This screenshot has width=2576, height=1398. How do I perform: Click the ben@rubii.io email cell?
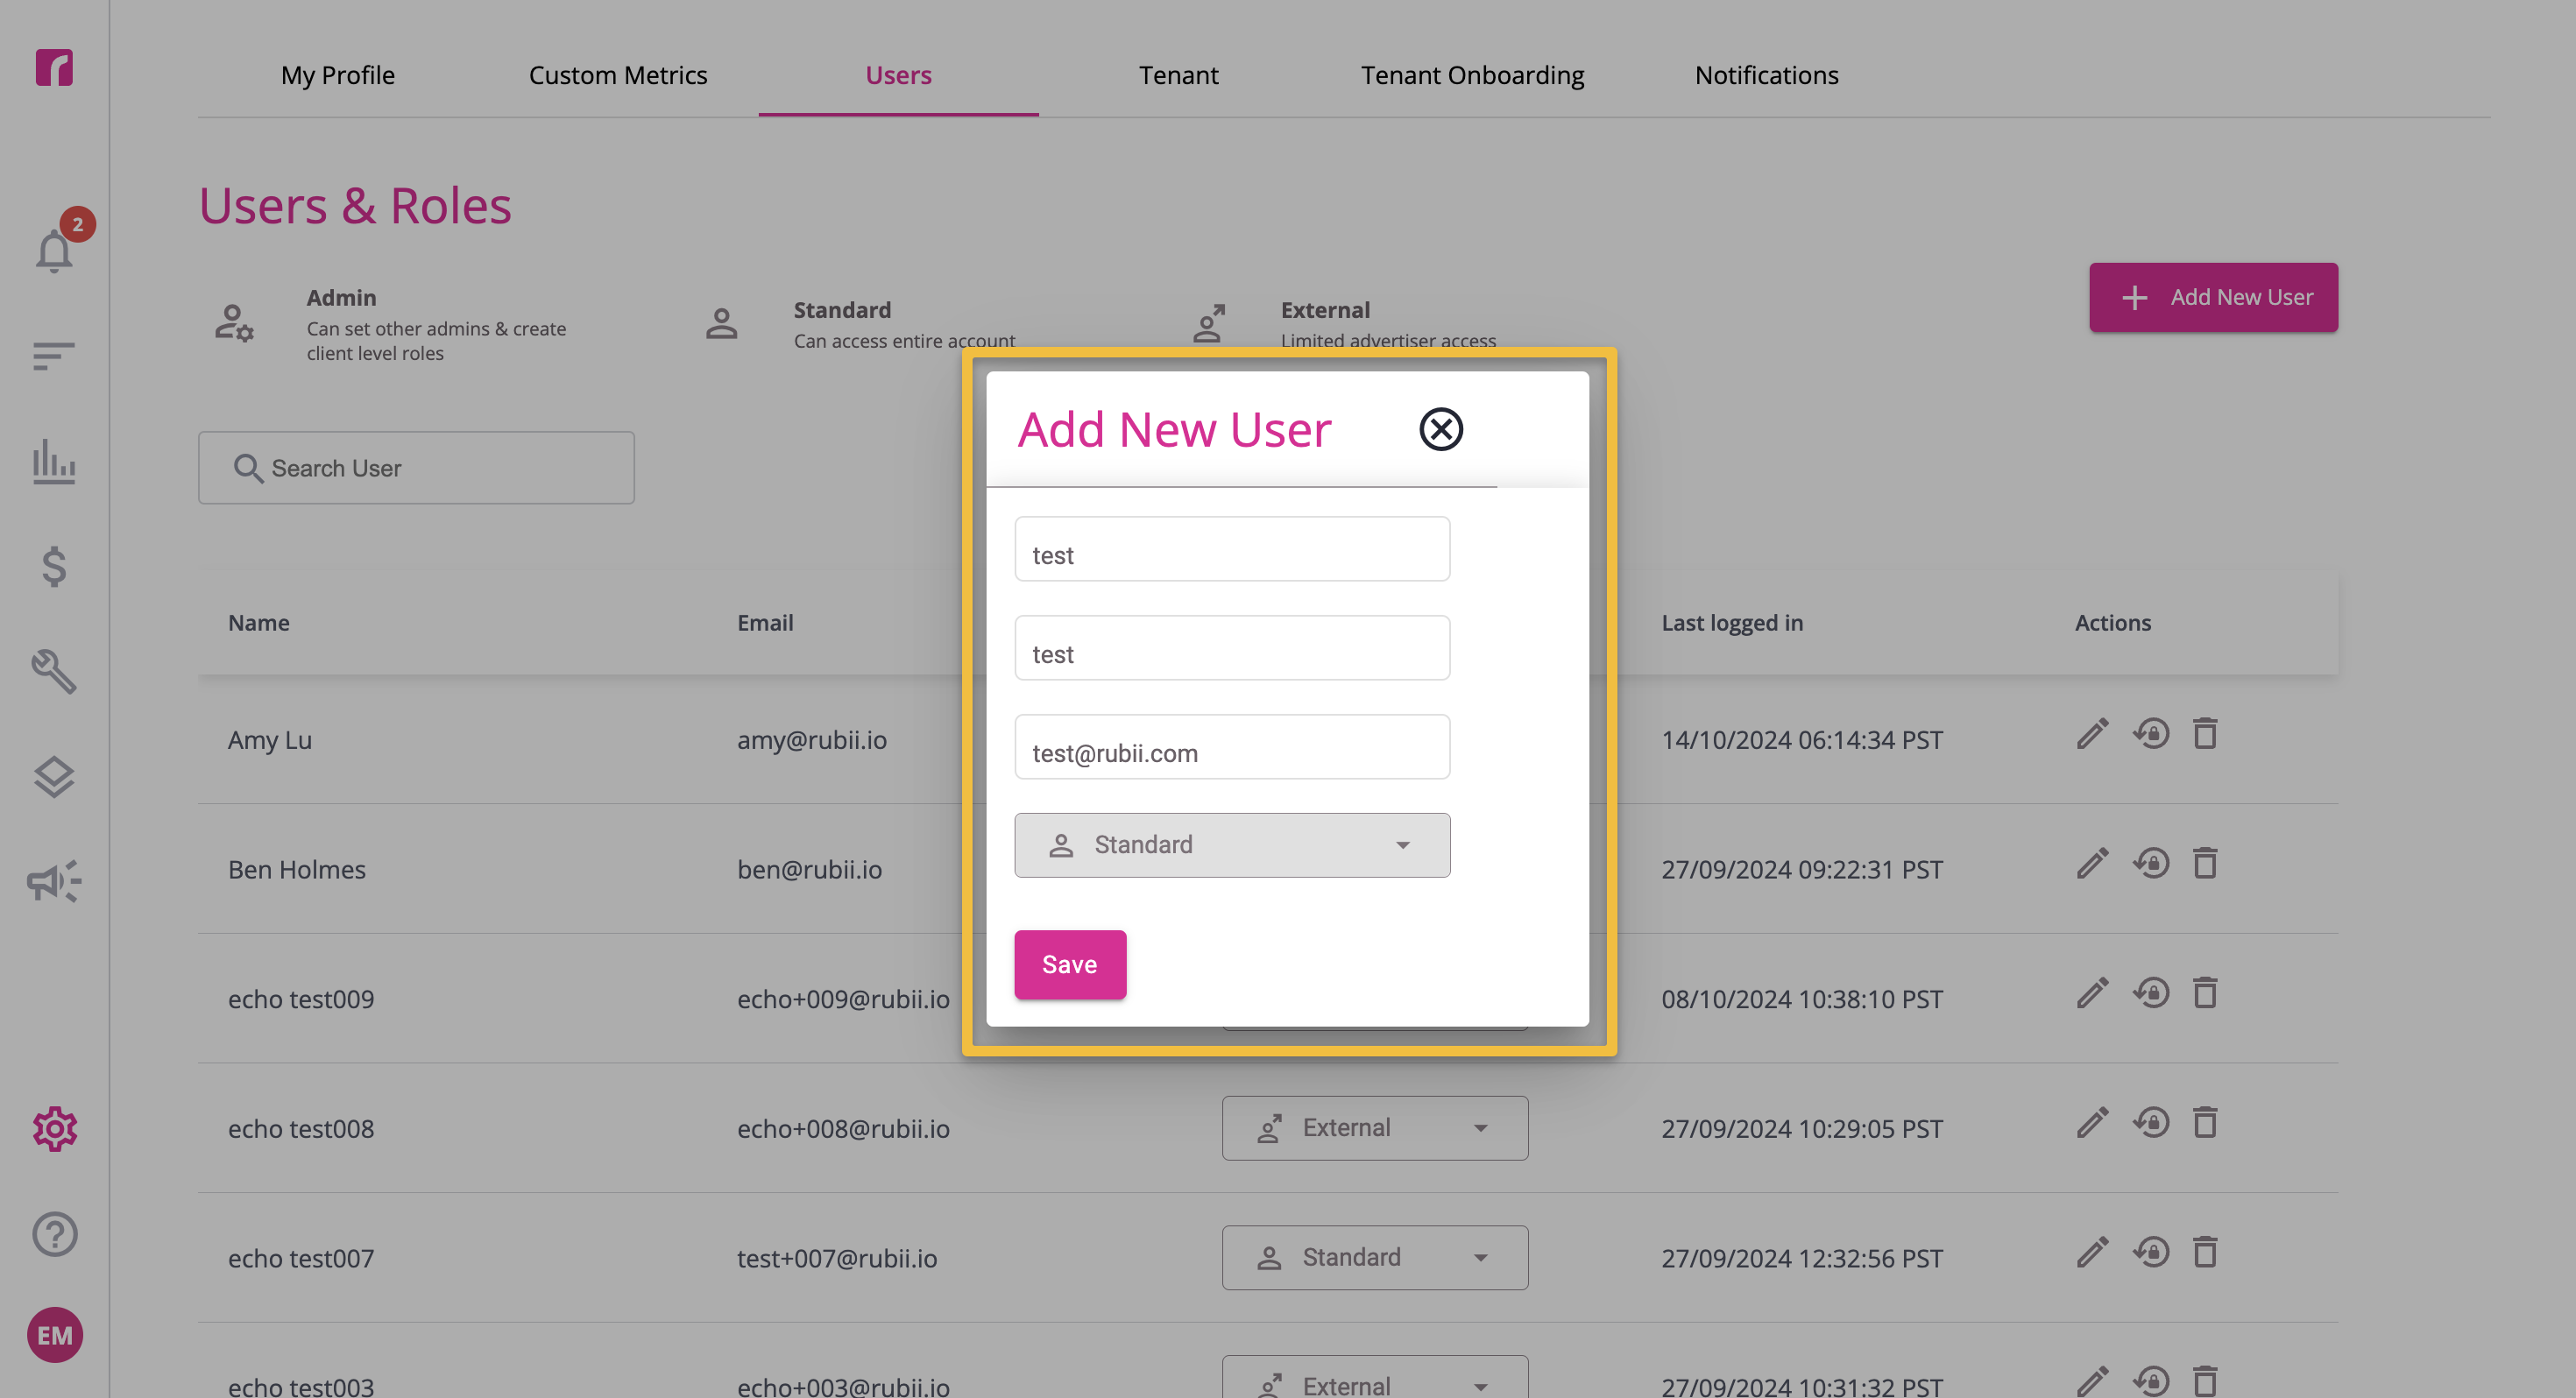click(x=810, y=870)
